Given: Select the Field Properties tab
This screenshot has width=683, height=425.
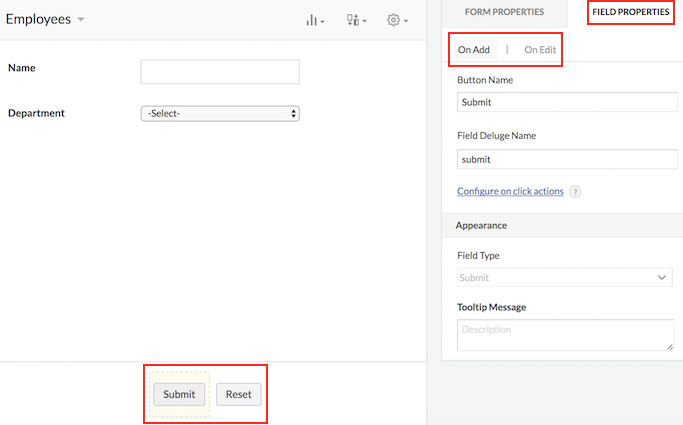Looking at the screenshot, I should [x=629, y=12].
